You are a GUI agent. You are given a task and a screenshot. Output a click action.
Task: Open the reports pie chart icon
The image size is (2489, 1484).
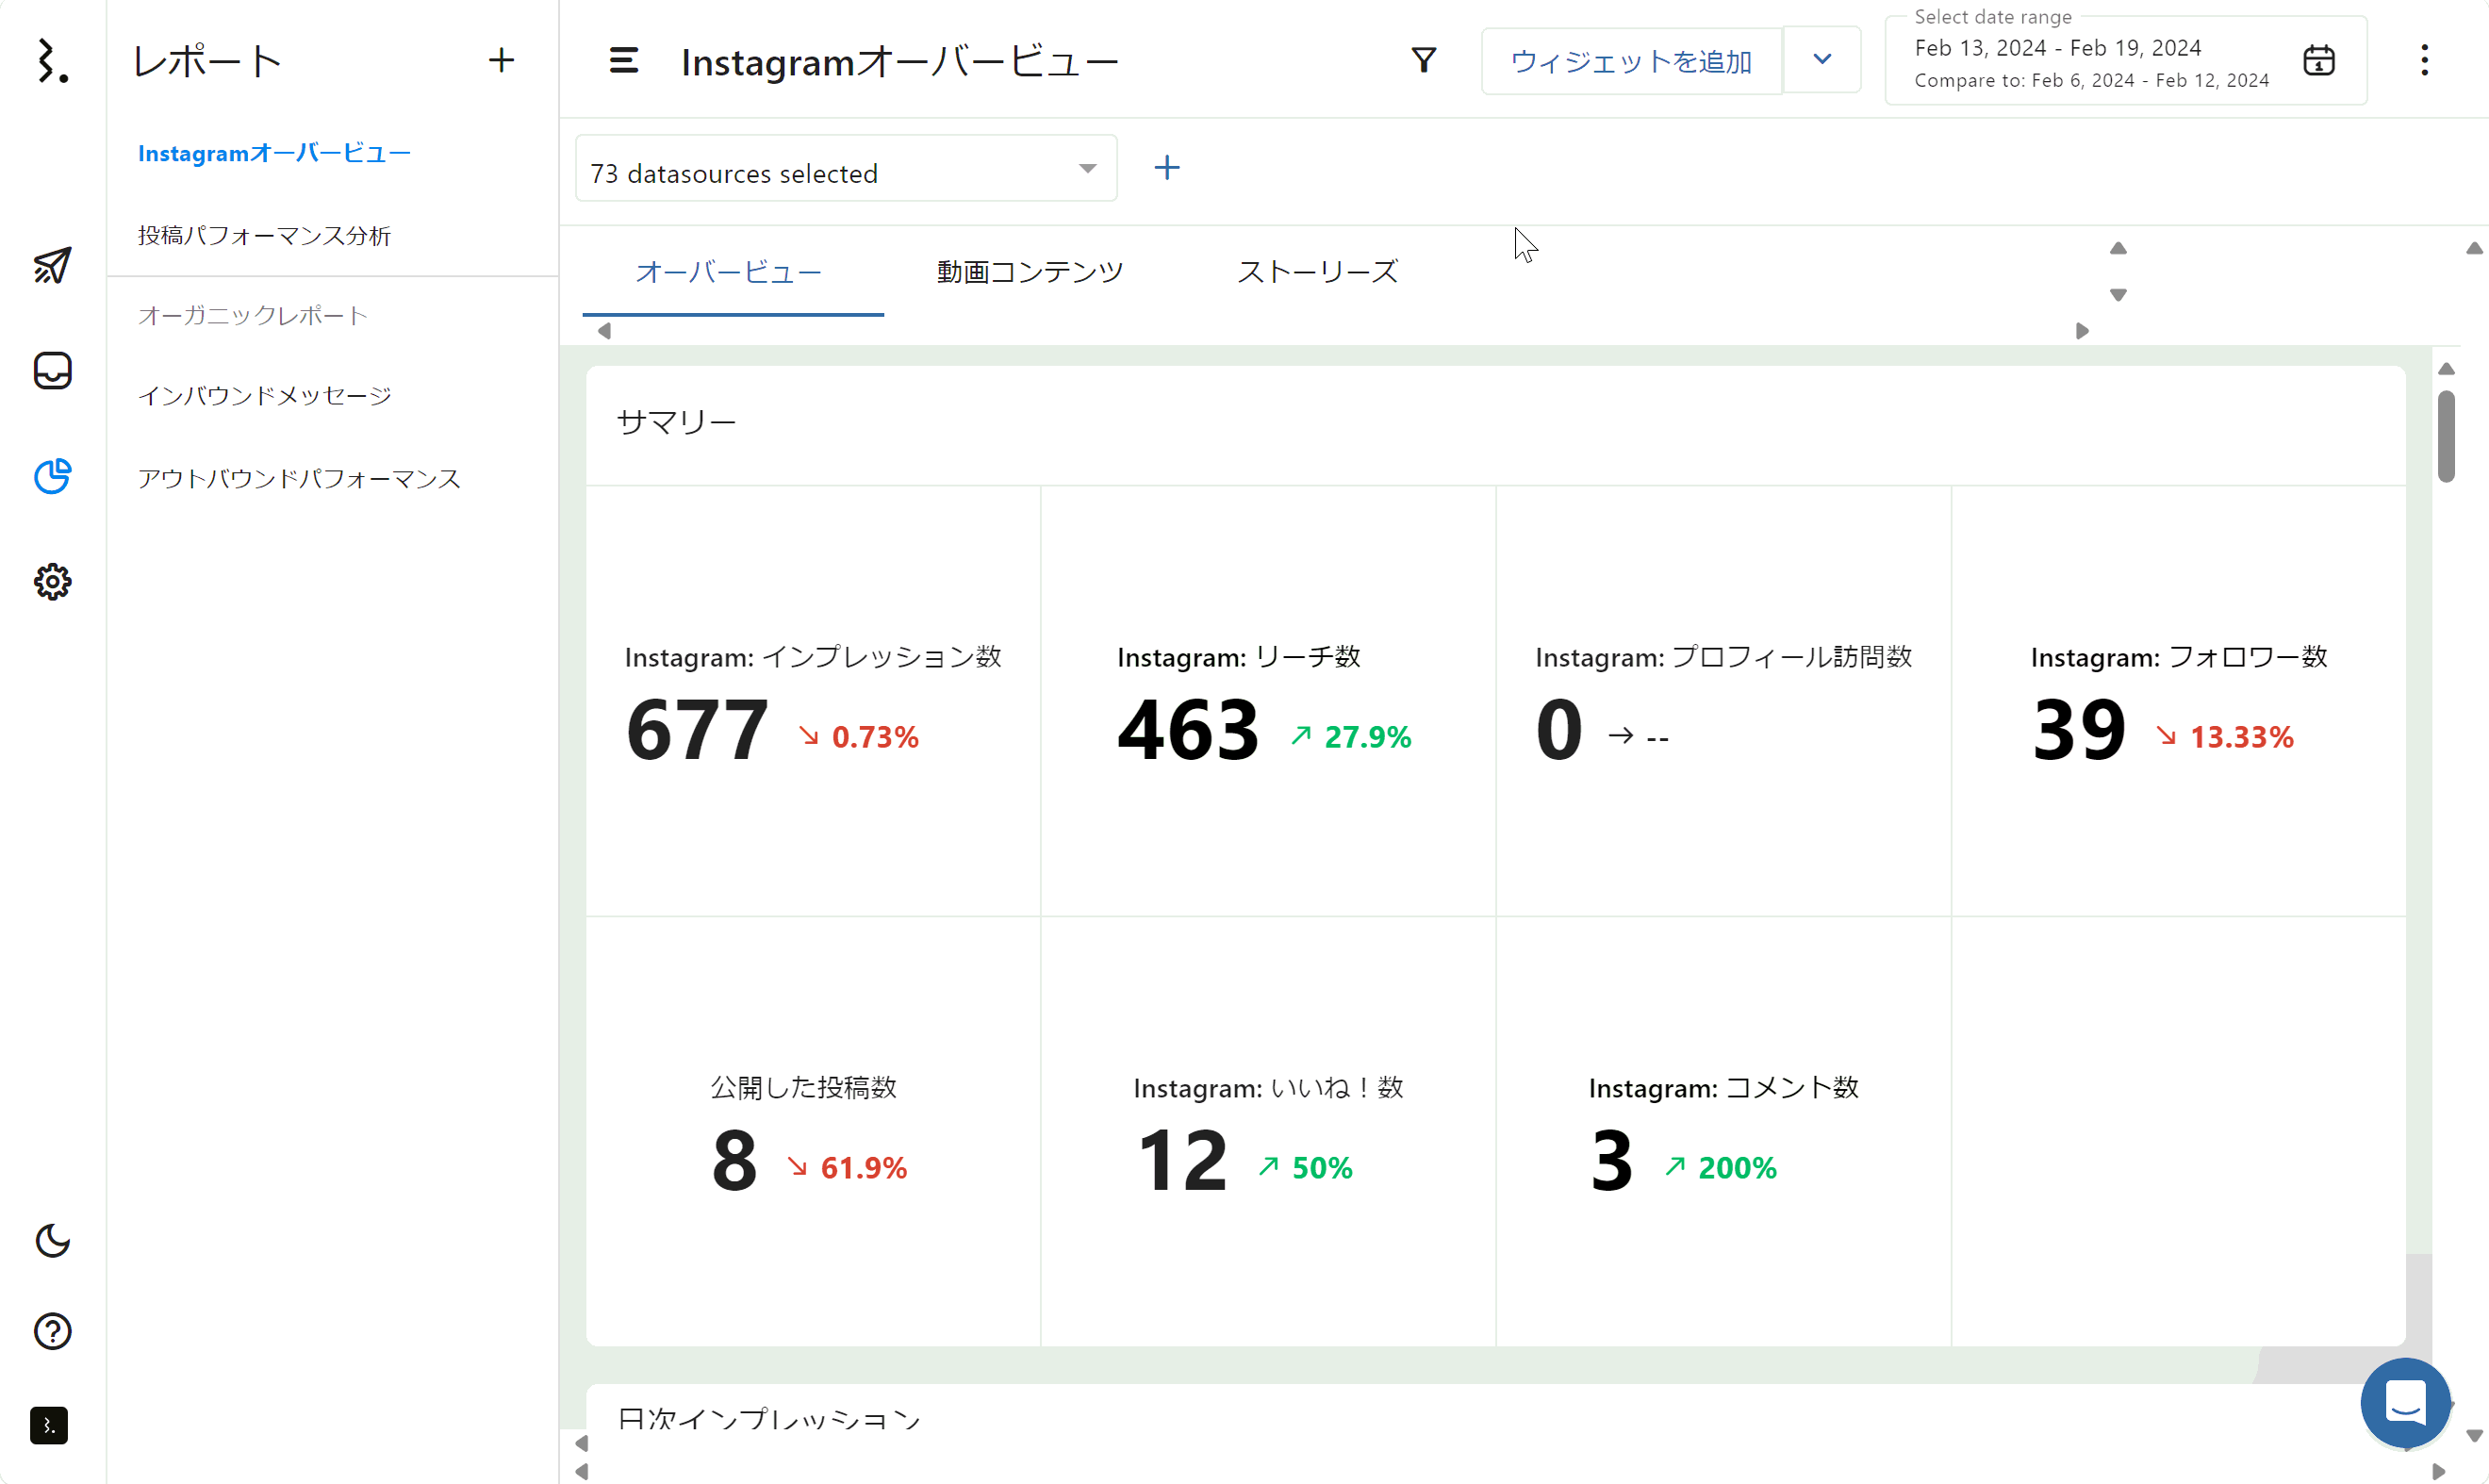point(52,476)
